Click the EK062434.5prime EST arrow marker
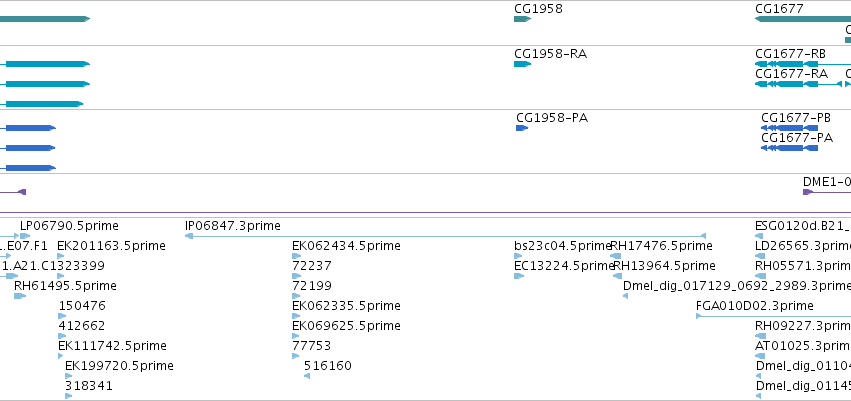Viewport: 851px width, 401px height. 296,256
